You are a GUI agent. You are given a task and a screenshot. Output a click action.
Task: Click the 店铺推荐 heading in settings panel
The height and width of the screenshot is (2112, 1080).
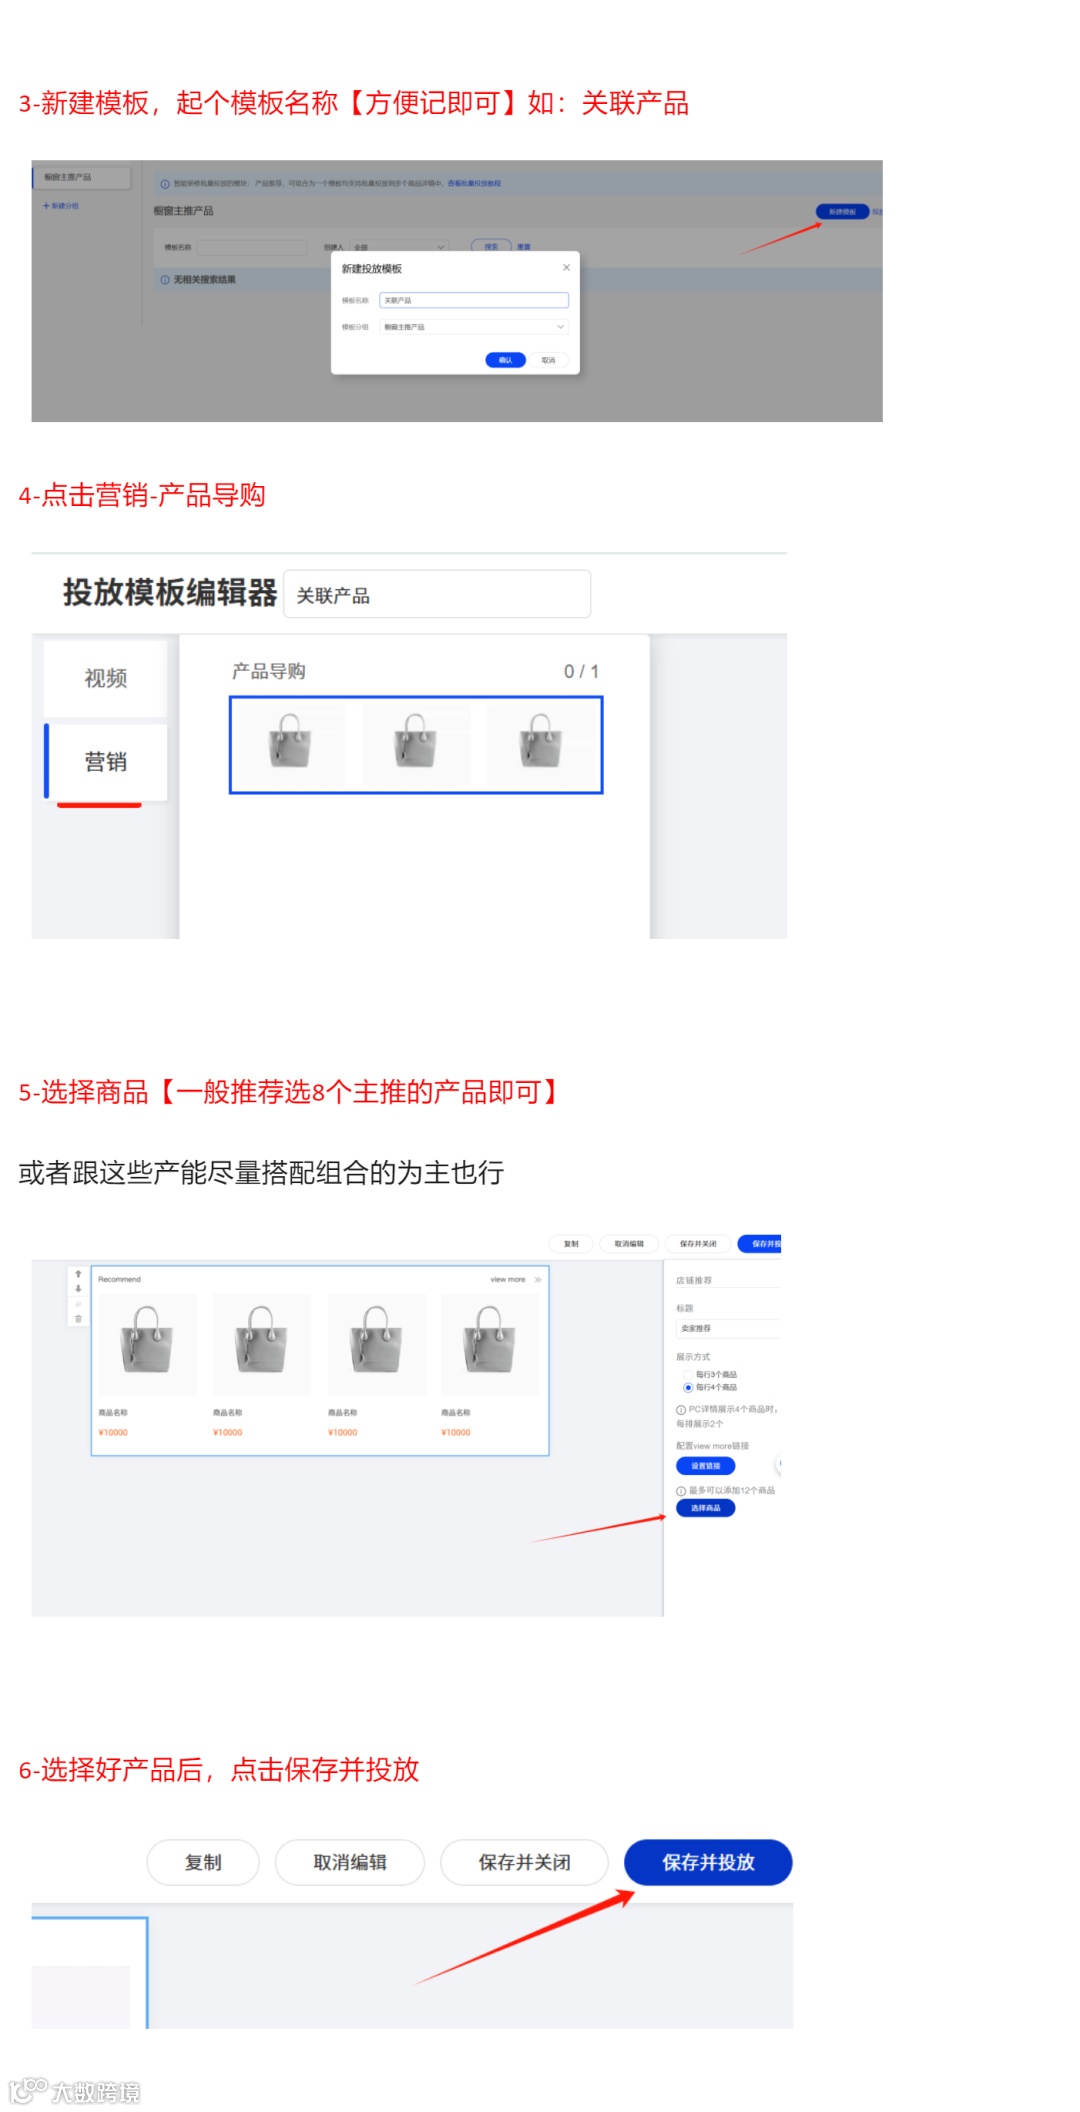pyautogui.click(x=694, y=1280)
